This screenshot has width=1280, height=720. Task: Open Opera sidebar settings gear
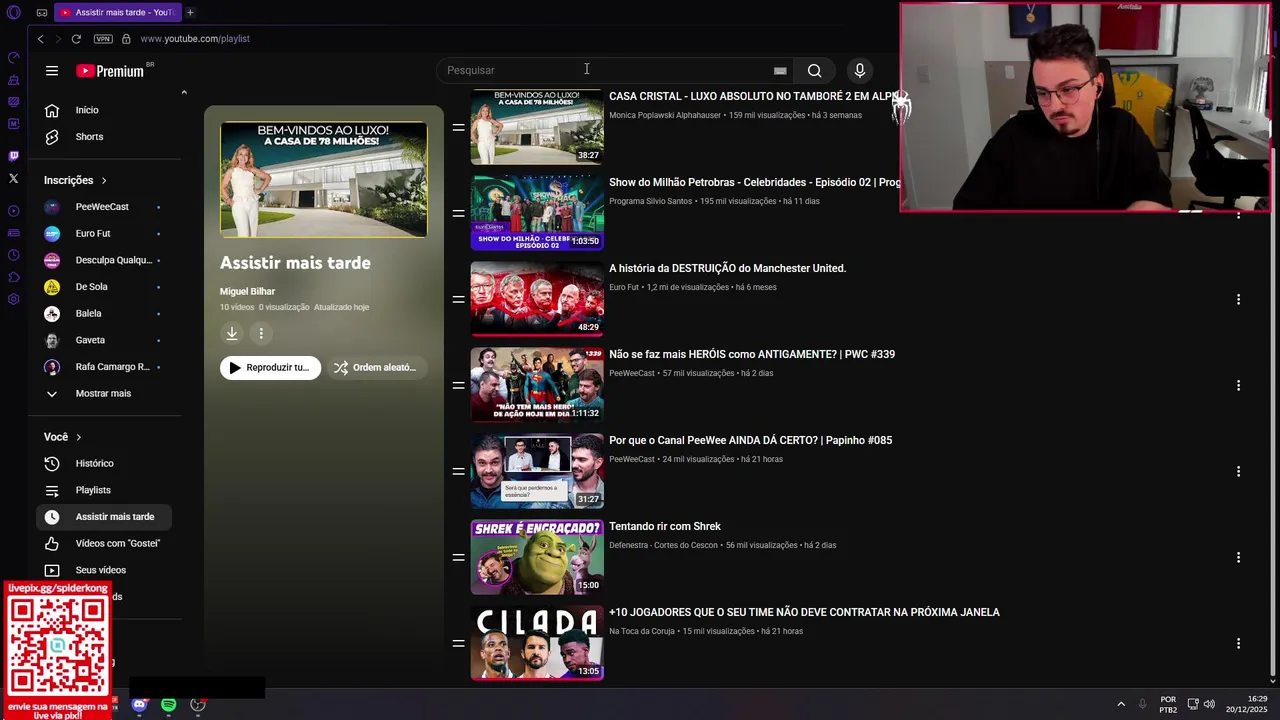(x=13, y=299)
